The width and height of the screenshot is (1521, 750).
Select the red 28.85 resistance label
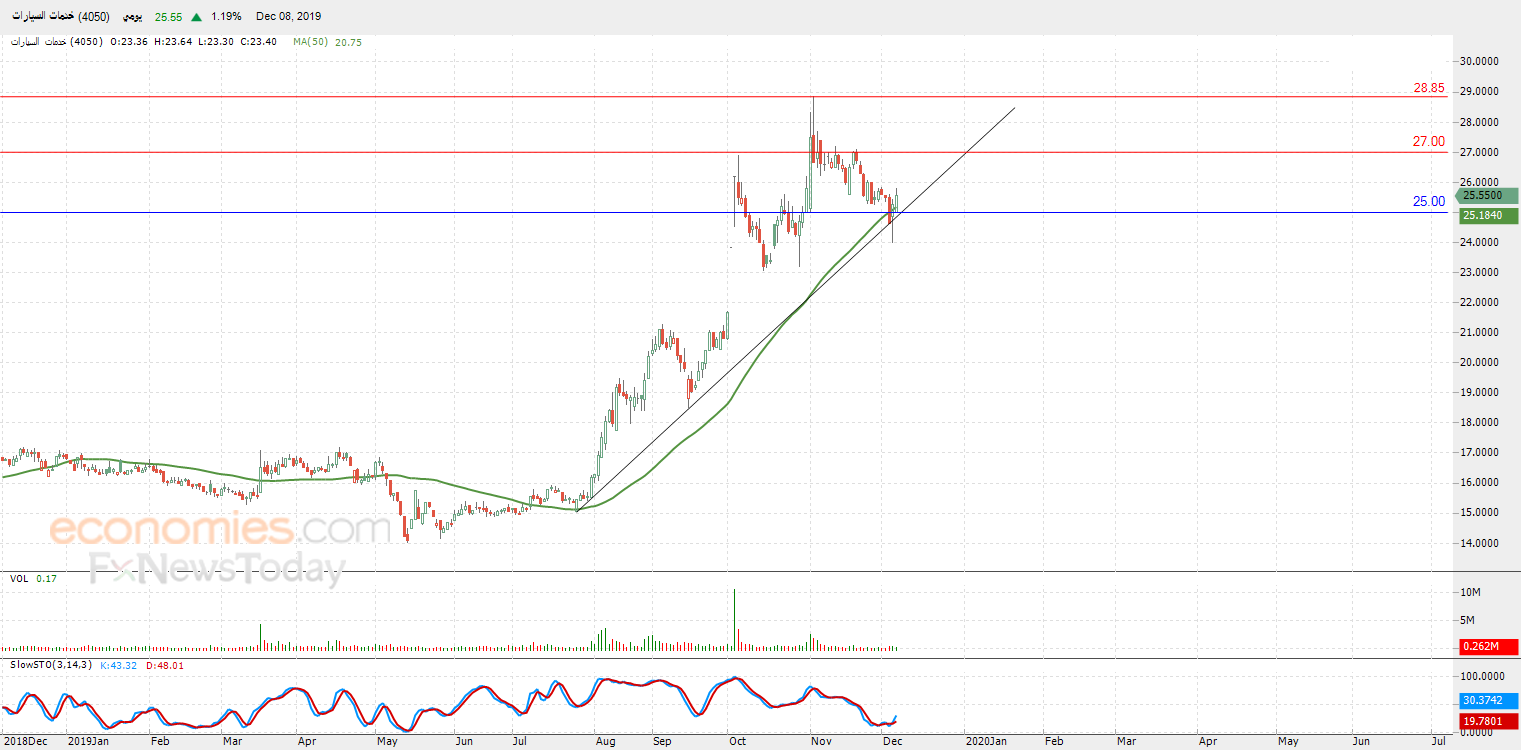(1429, 88)
